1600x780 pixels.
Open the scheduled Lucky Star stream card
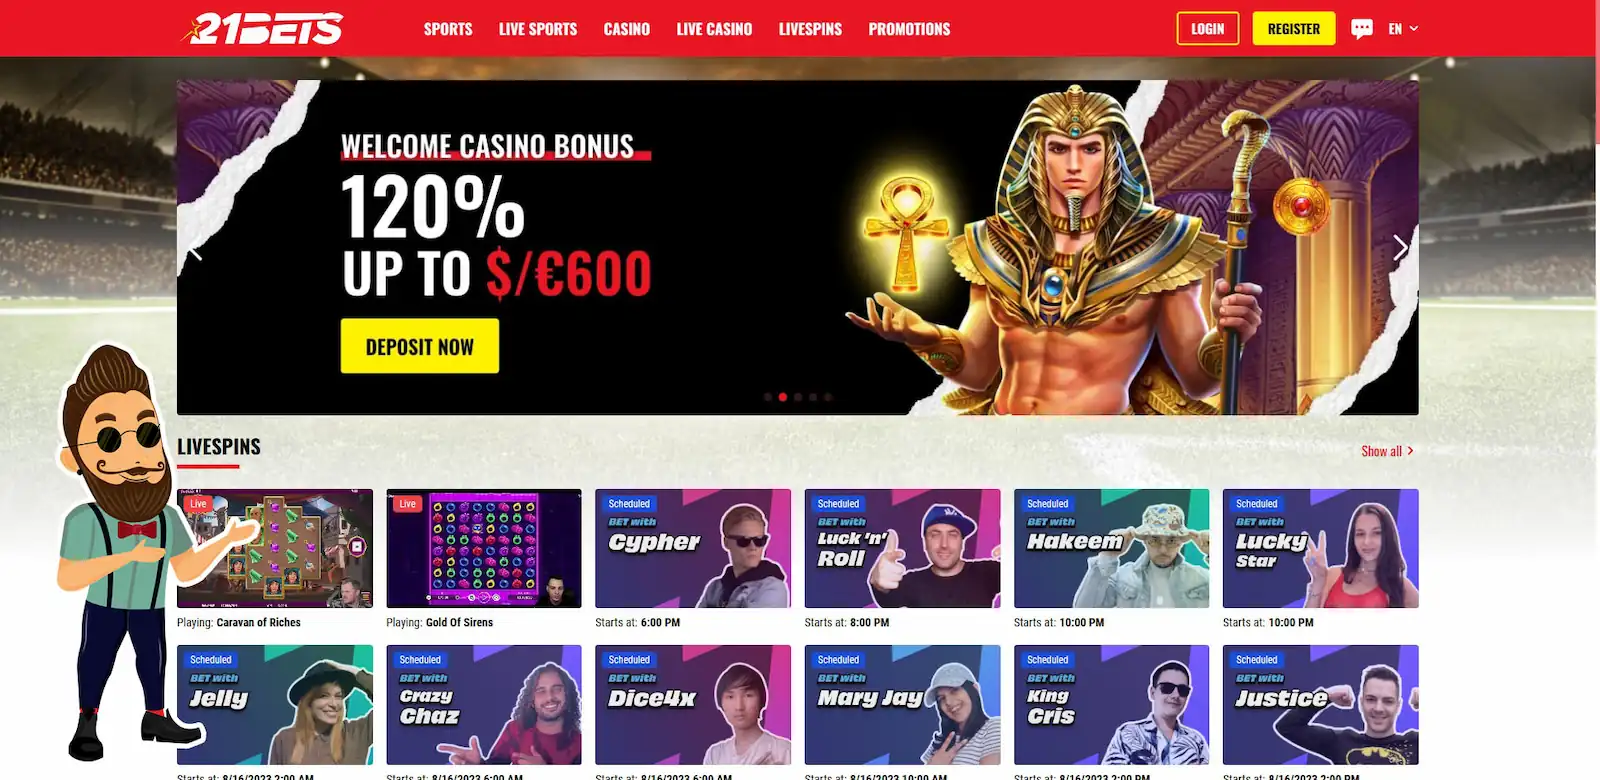[x=1321, y=548]
